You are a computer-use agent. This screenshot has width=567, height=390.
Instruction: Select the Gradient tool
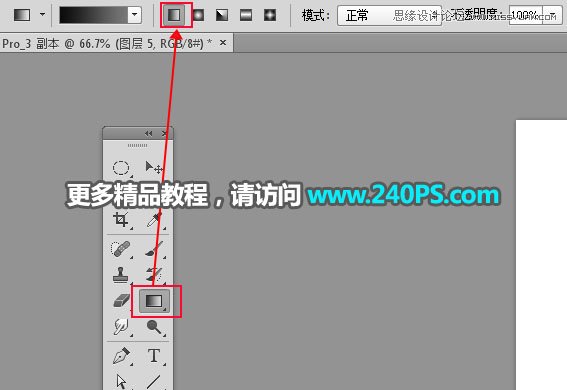pyautogui.click(x=154, y=301)
